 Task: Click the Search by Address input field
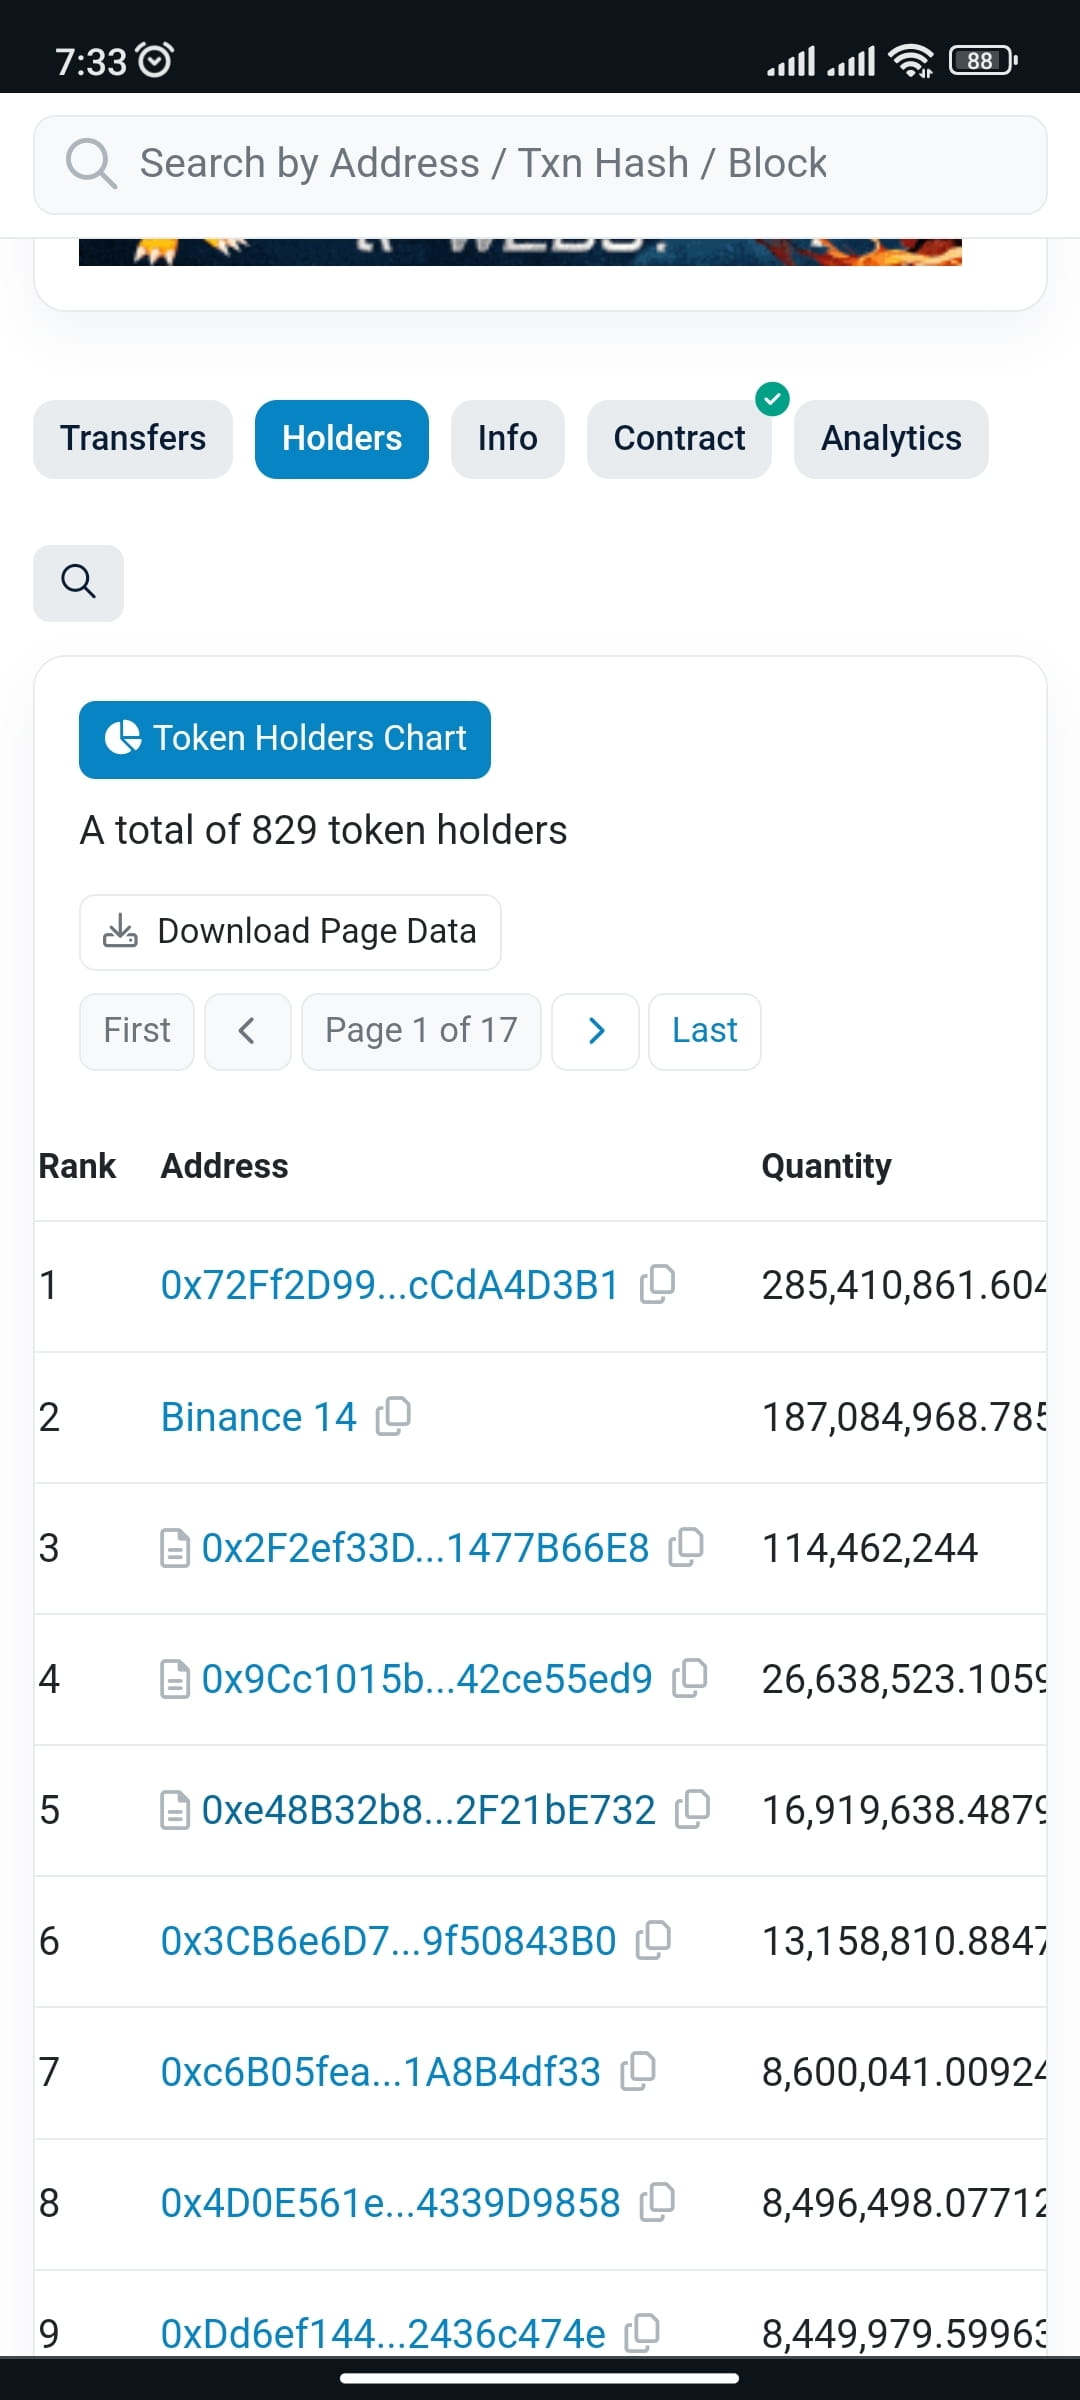540,163
